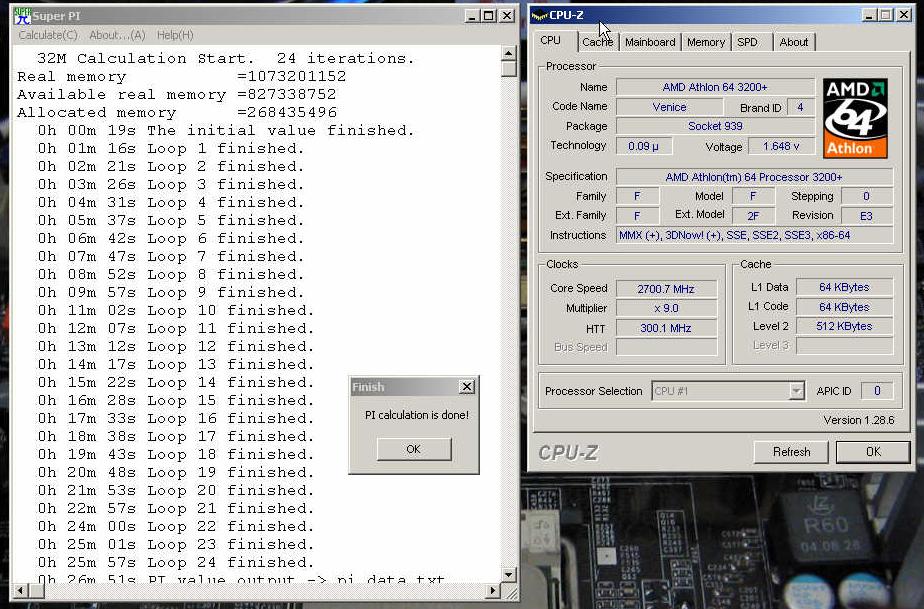Click the Ext. Model value '2F'

click(x=753, y=216)
